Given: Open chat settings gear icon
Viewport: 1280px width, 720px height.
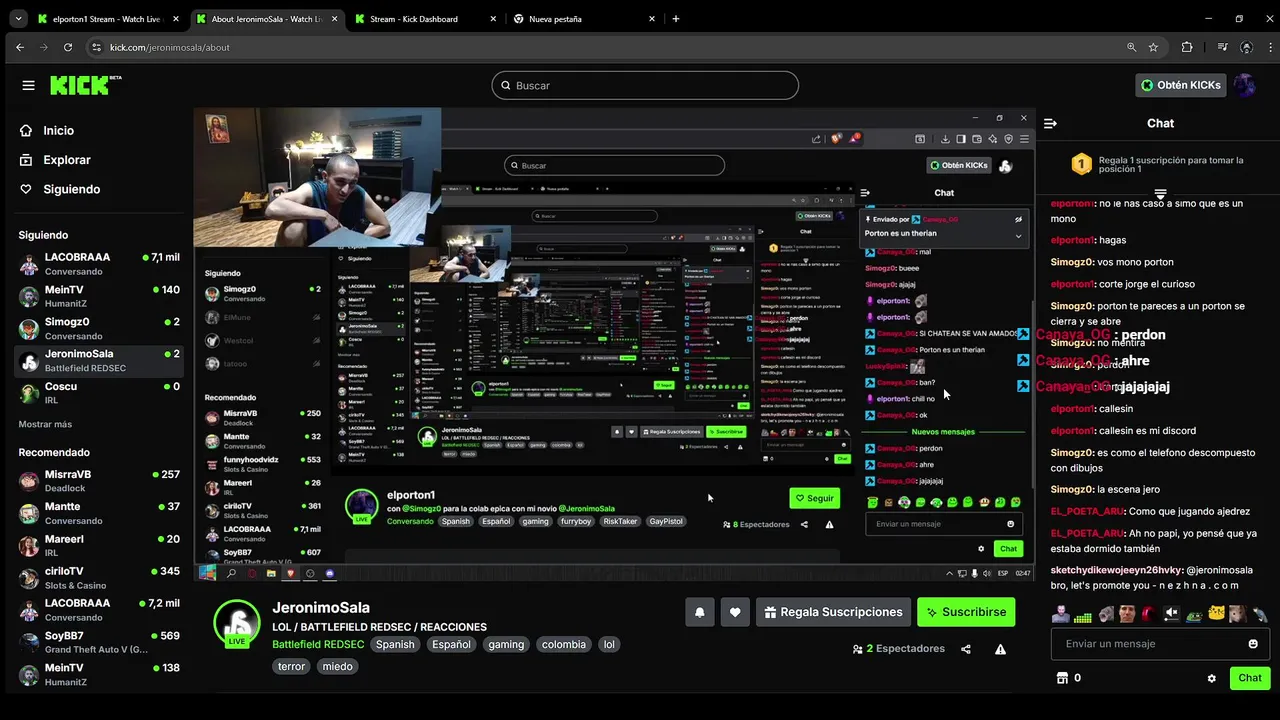Looking at the screenshot, I should coord(1212,678).
